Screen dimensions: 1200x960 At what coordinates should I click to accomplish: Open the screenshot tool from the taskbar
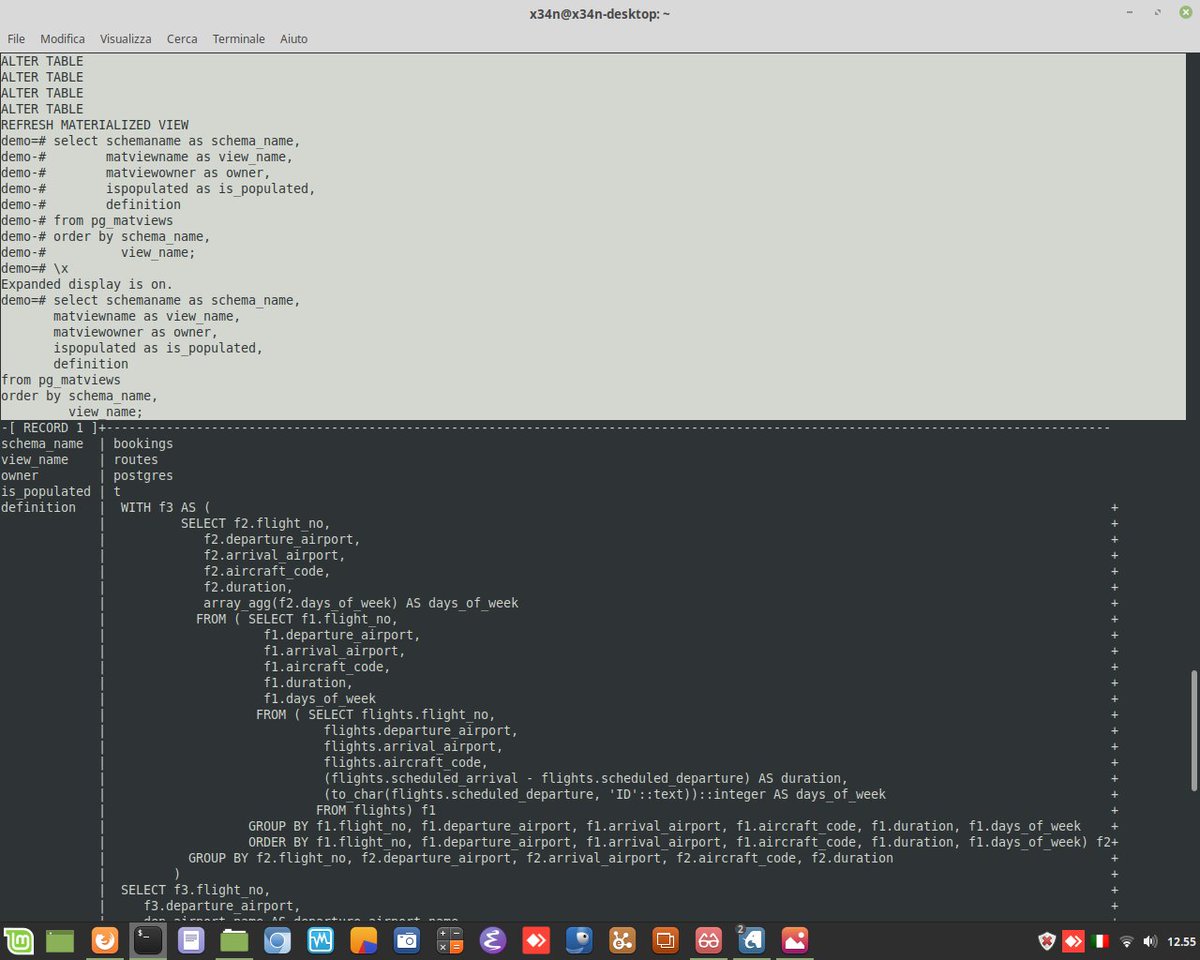[x=406, y=940]
